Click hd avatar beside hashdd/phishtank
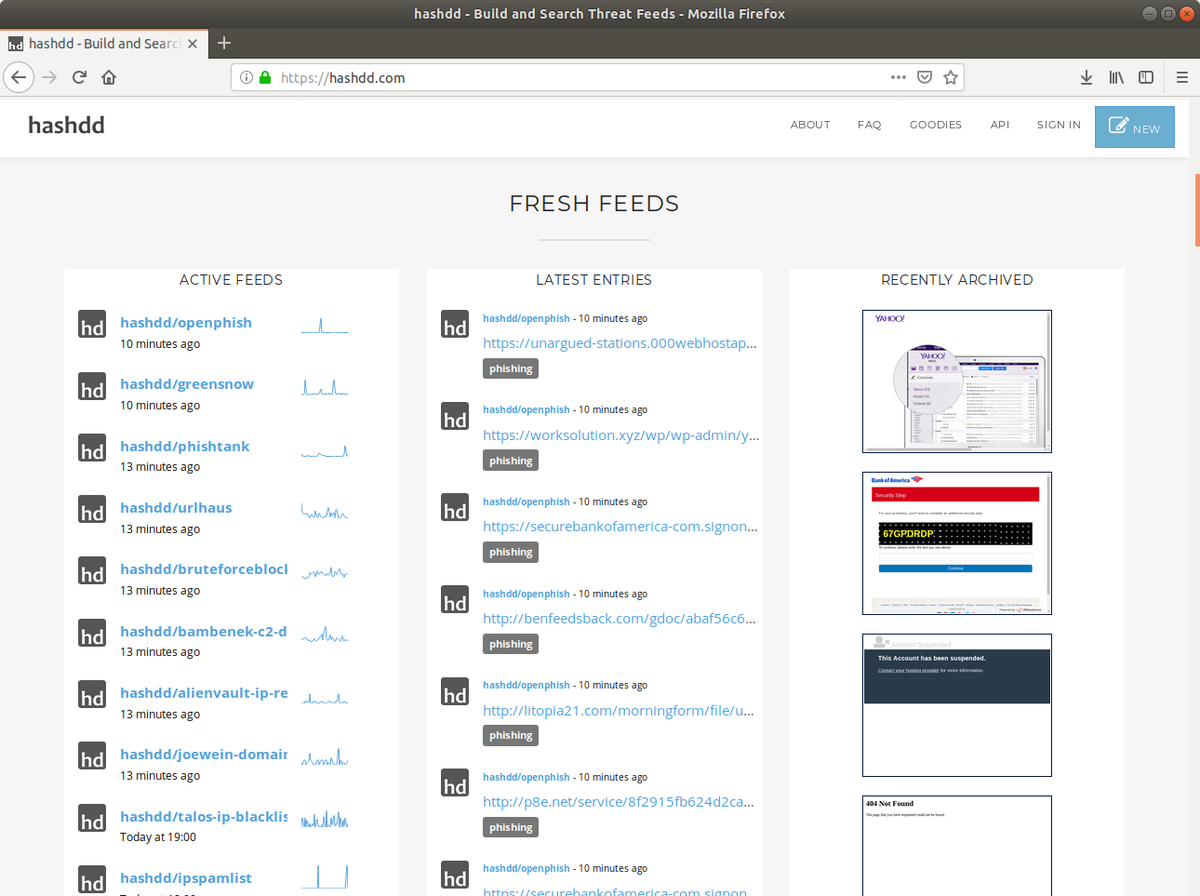The width and height of the screenshot is (1200, 896). 92,448
